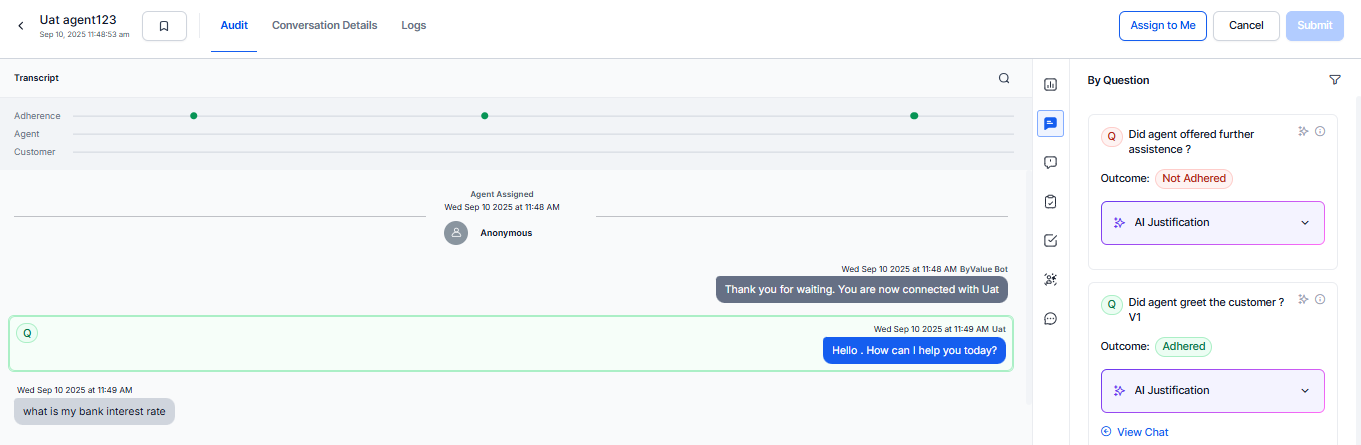
Task: Click the info icon on greet customer question
Action: point(1320,299)
